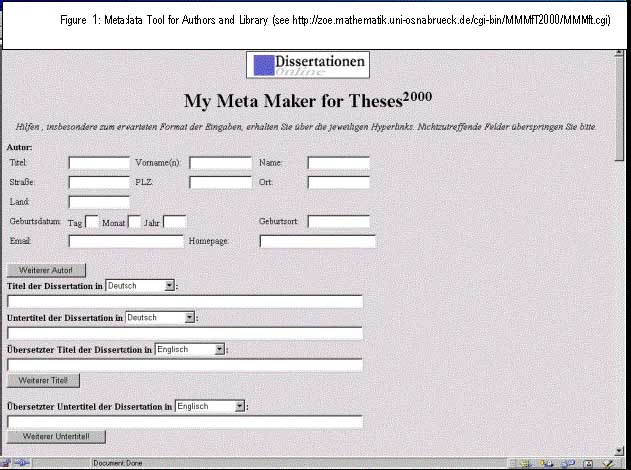Click the scrollbar down arrow
This screenshot has height=470, width=631.
620,451
